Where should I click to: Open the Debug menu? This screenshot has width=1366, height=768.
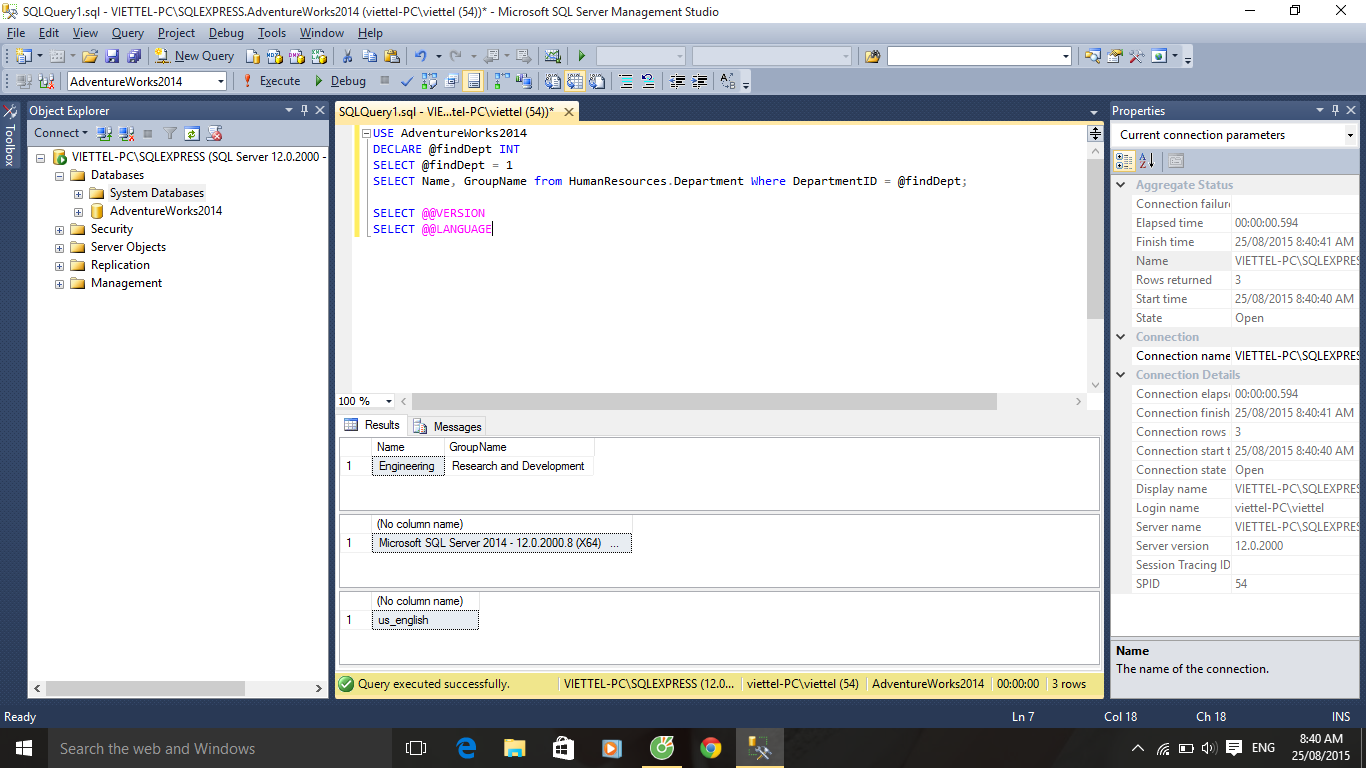(226, 33)
